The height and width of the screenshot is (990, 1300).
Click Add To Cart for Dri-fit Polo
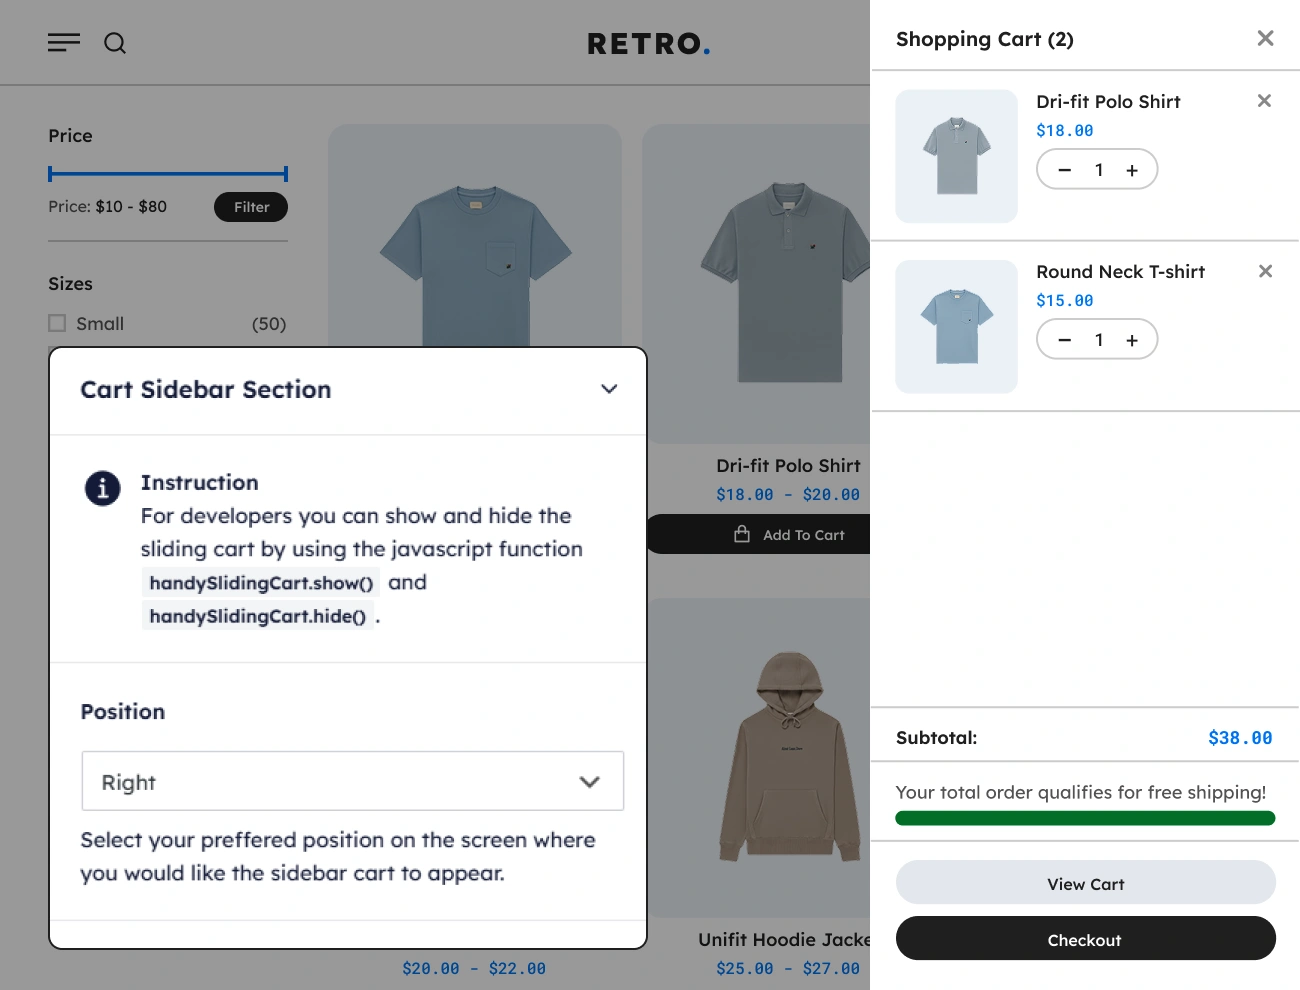coord(758,534)
